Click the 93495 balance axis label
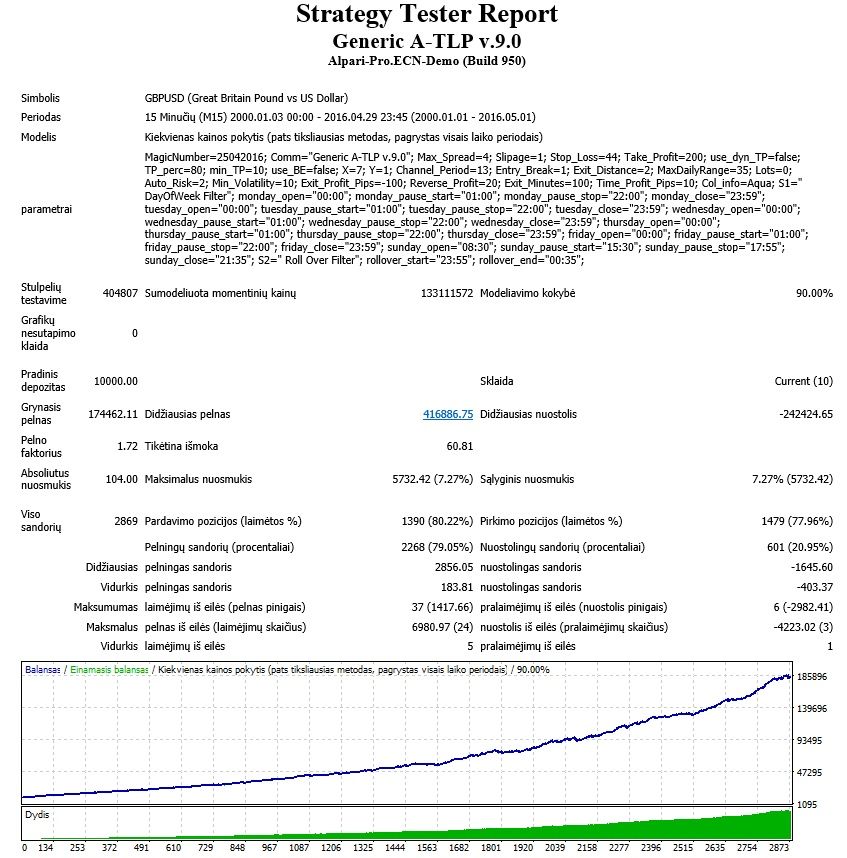 [x=809, y=740]
